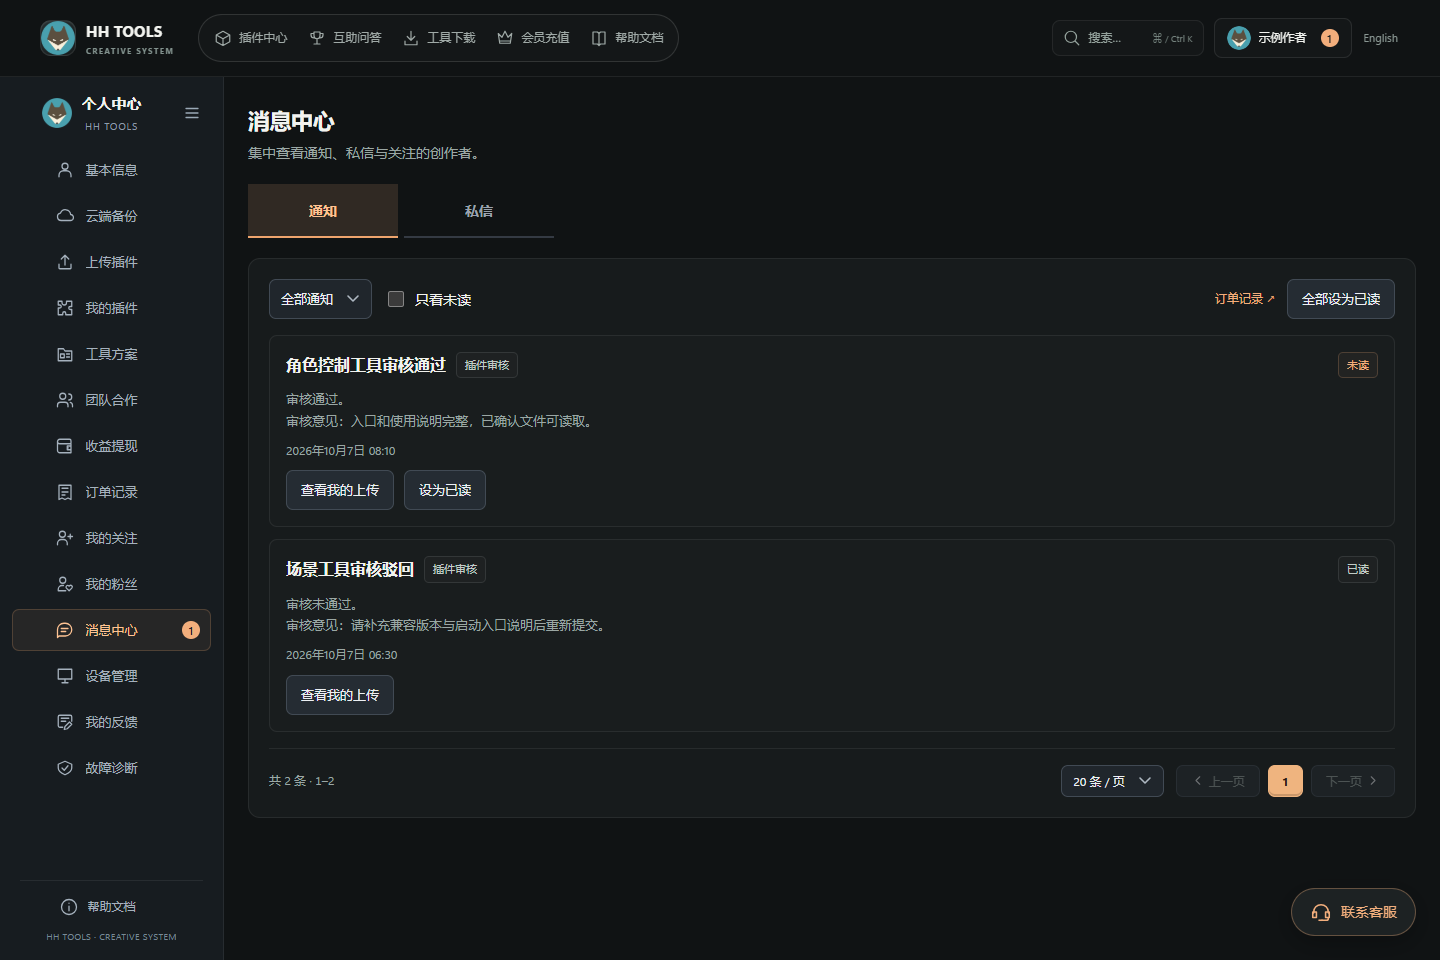Open 插件中心 in top navigation
The height and width of the screenshot is (960, 1440).
click(251, 38)
